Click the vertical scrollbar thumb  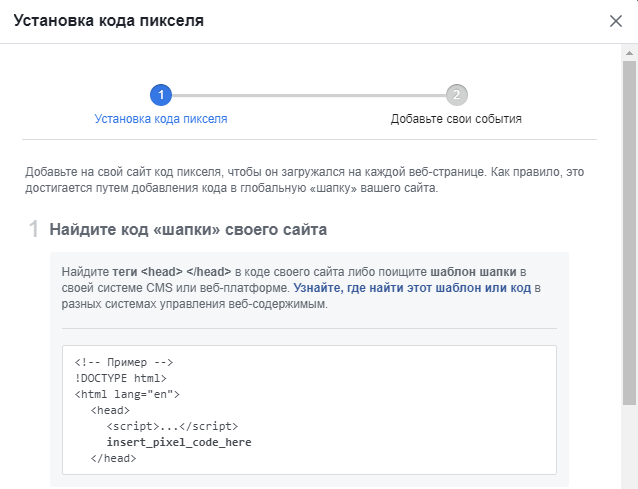pos(629,233)
